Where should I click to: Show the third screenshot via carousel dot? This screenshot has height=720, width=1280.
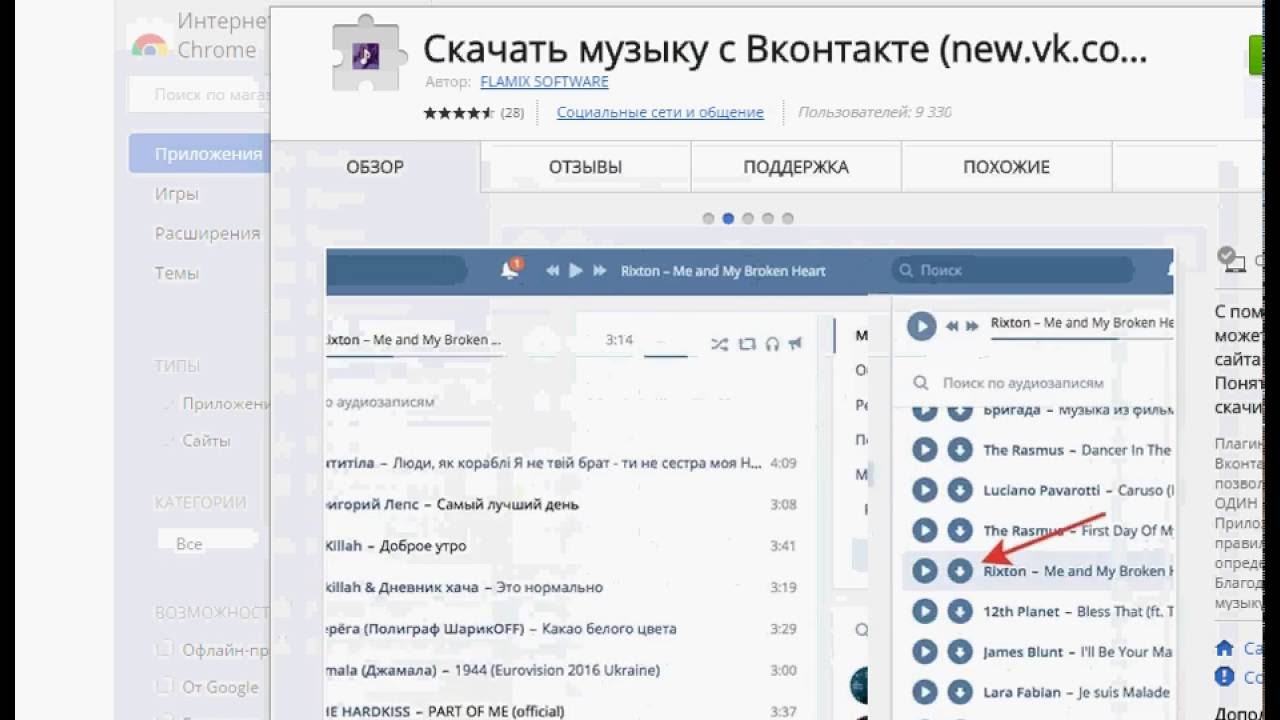click(x=748, y=218)
